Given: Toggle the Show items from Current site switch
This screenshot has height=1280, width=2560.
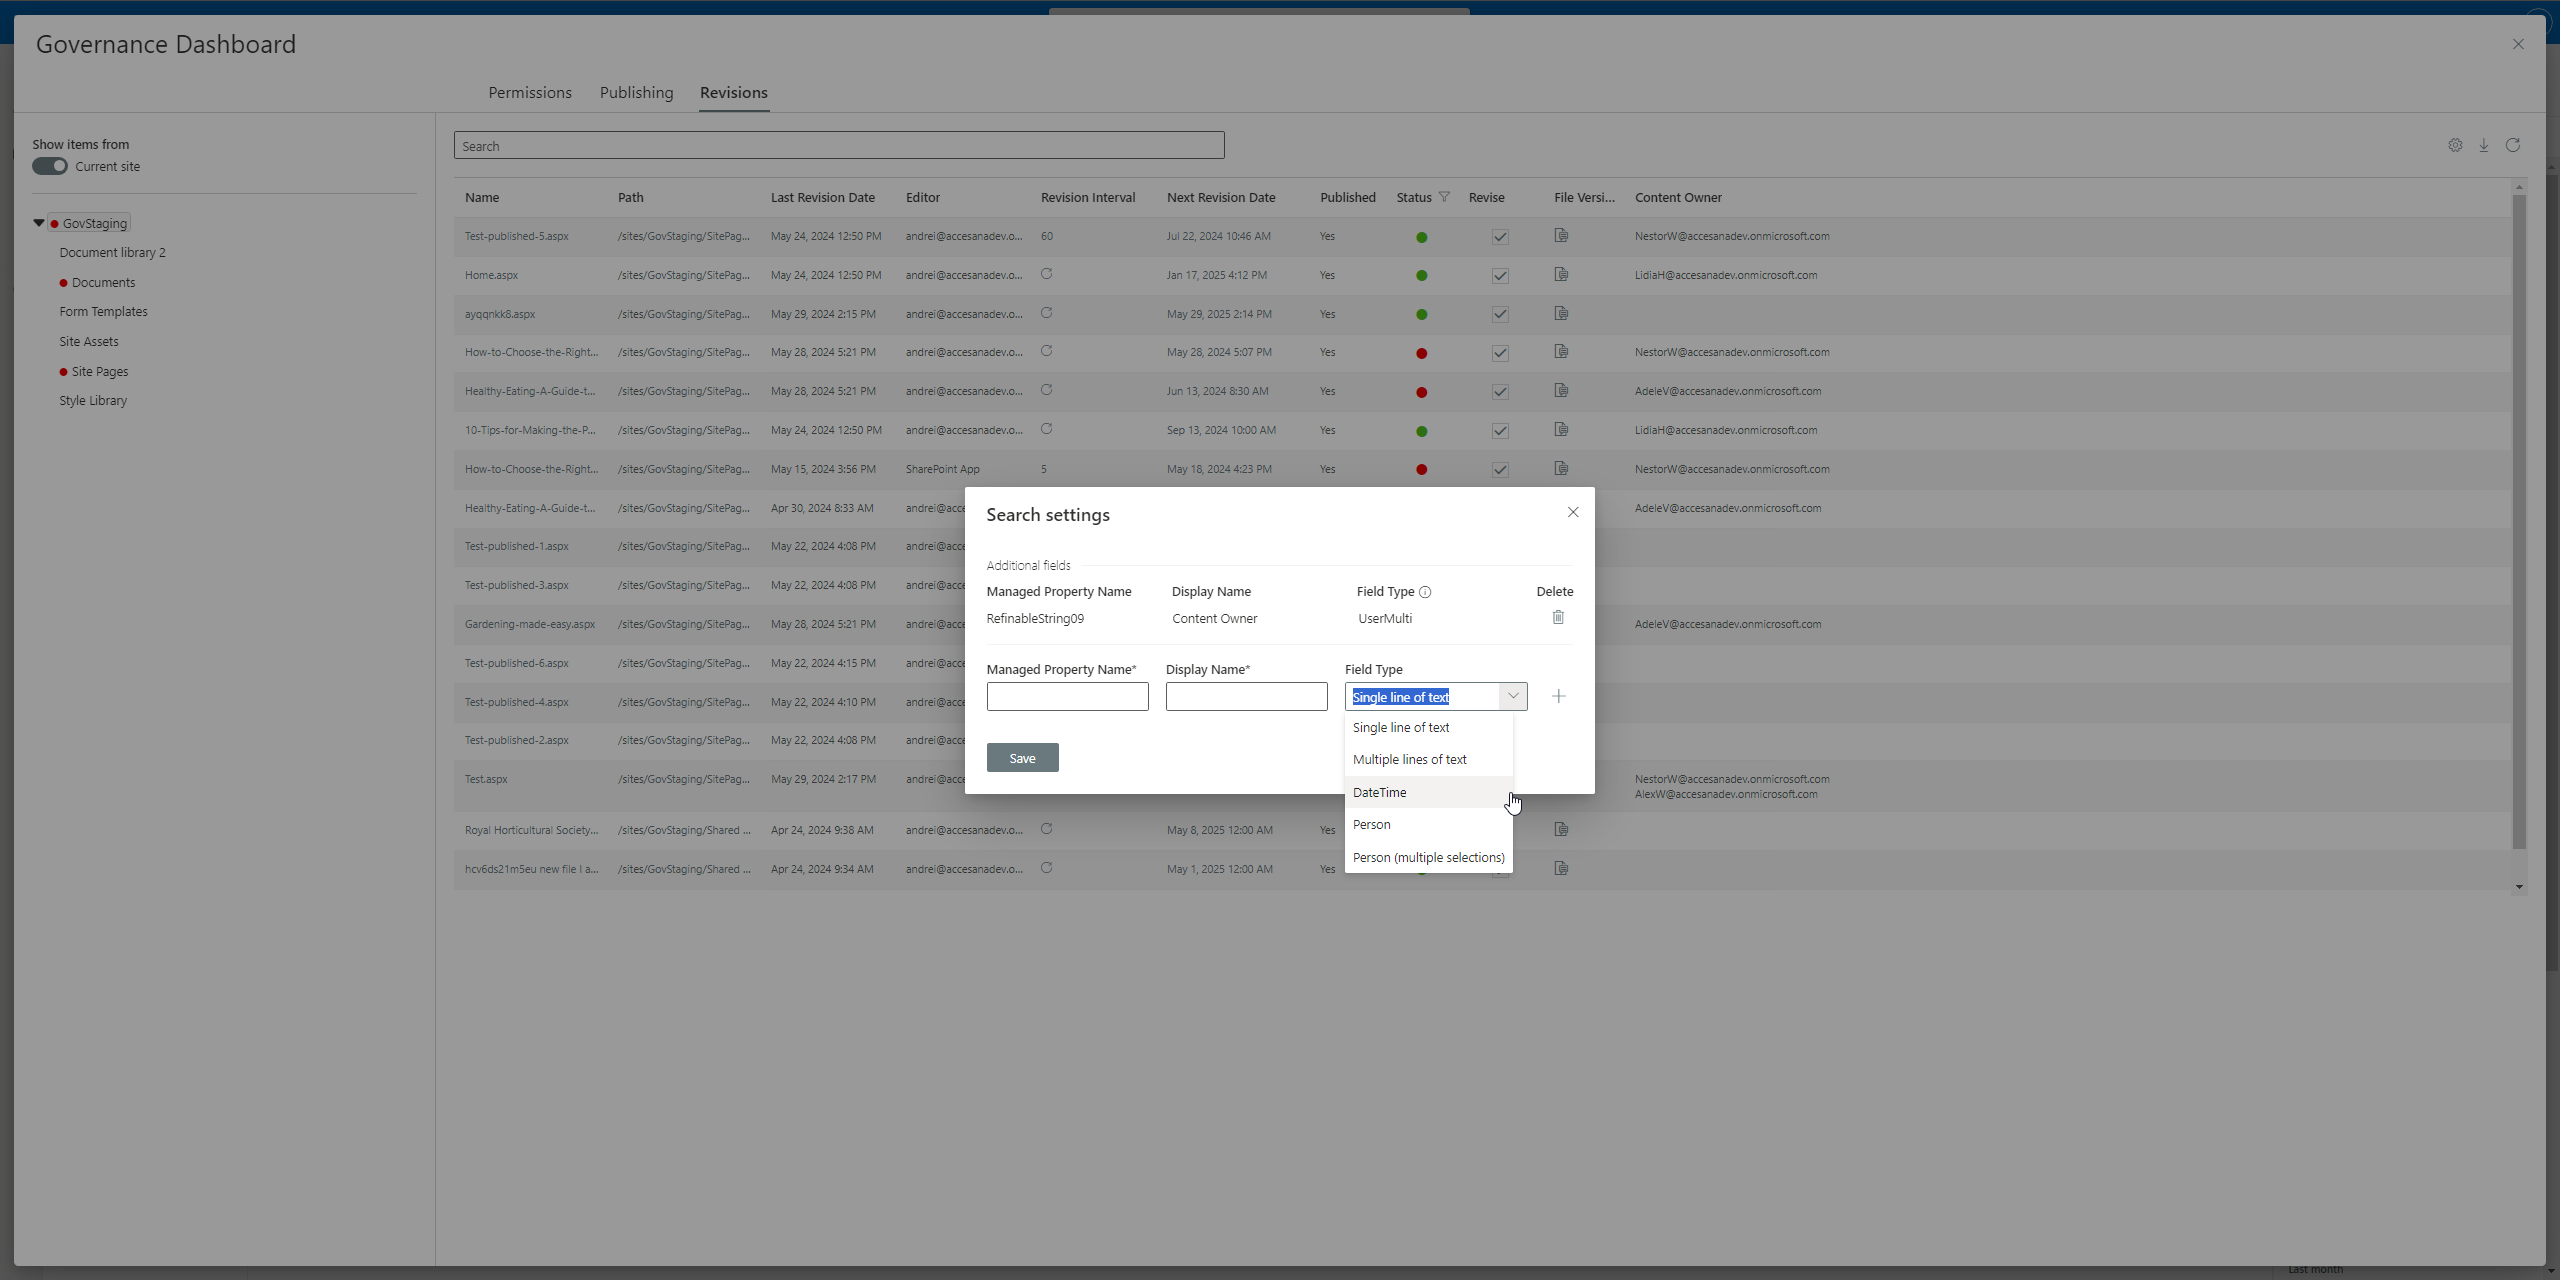Looking at the screenshot, I should click(x=51, y=165).
